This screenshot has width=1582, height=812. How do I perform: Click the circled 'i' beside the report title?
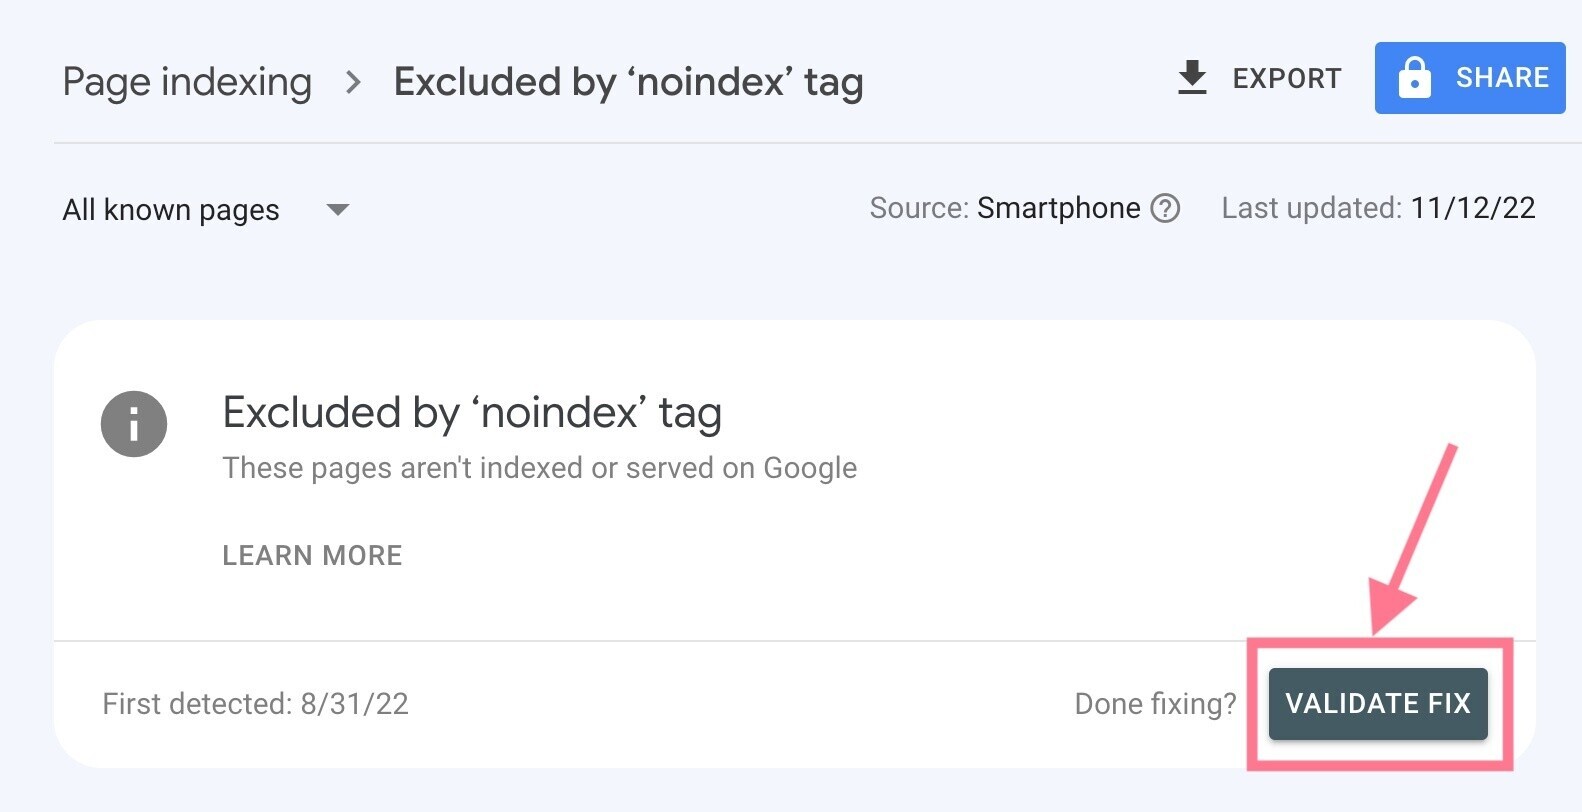click(x=133, y=424)
